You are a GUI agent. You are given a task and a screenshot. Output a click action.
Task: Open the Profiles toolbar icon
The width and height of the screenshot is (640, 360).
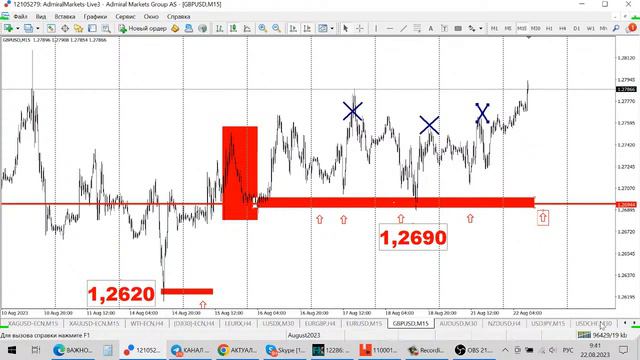pyautogui.click(x=28, y=28)
